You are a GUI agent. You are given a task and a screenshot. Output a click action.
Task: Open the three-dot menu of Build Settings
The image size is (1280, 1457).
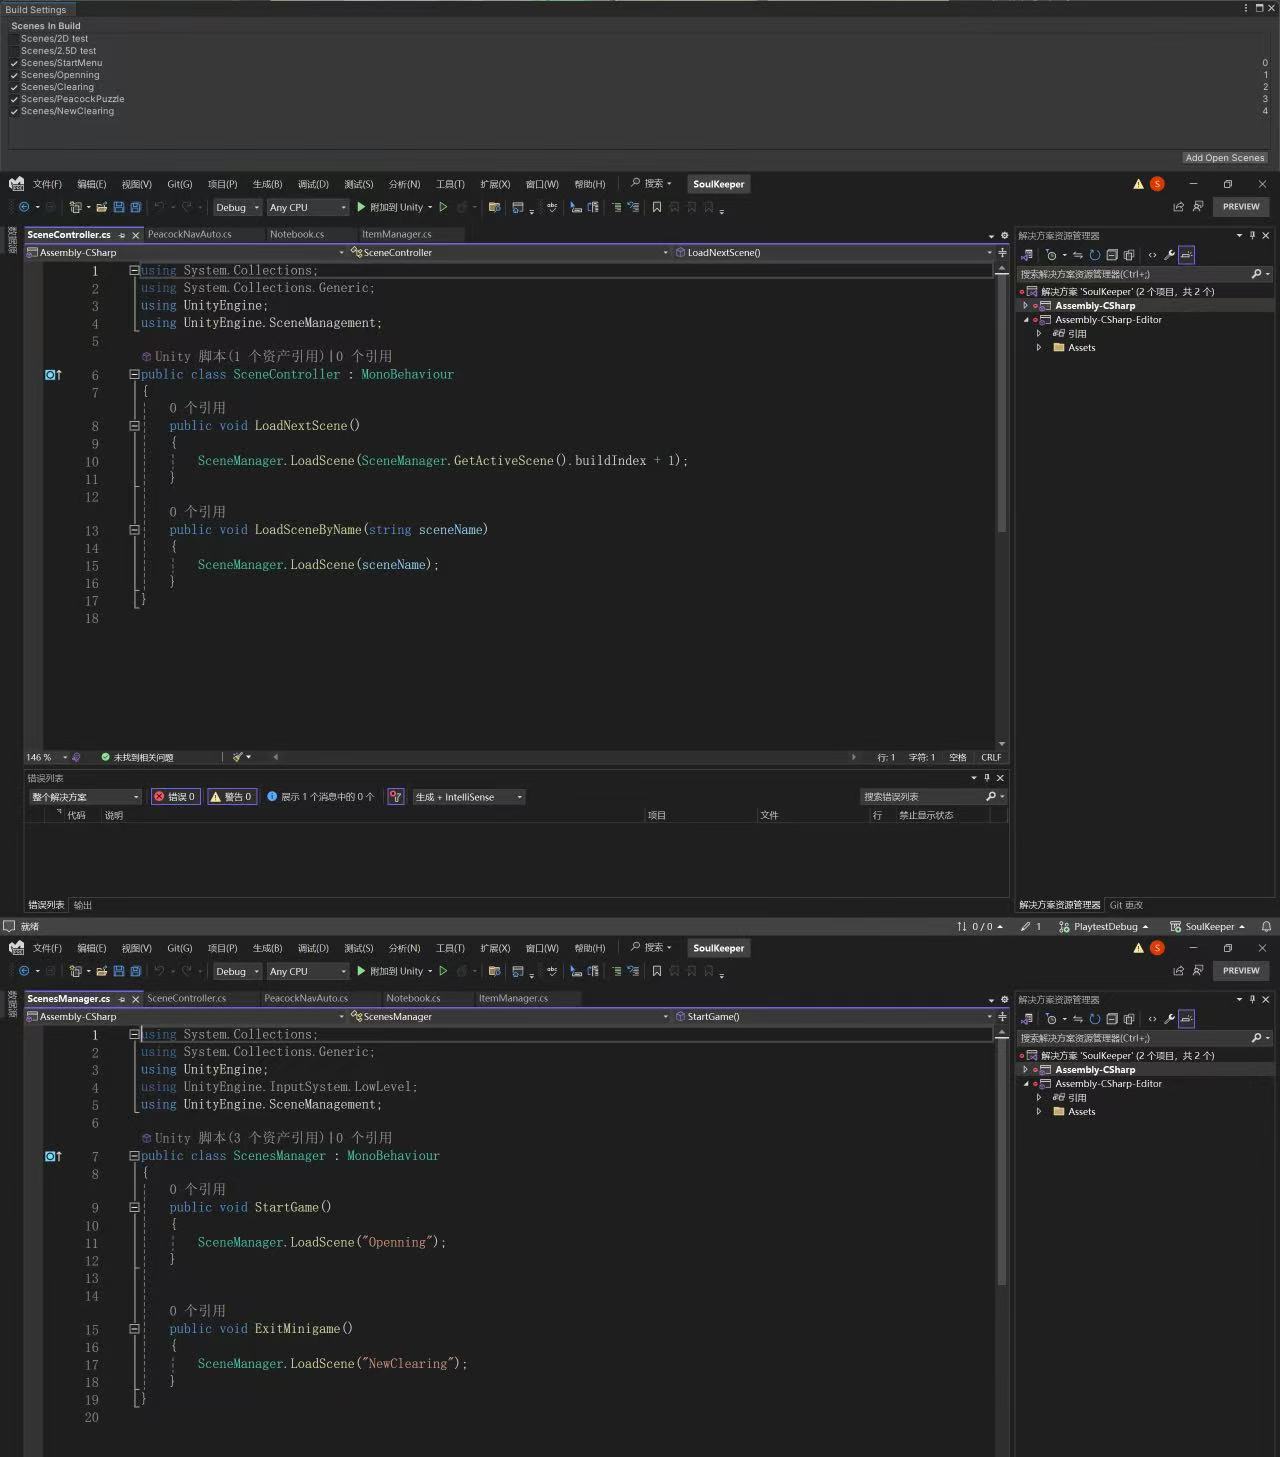coord(1246,8)
